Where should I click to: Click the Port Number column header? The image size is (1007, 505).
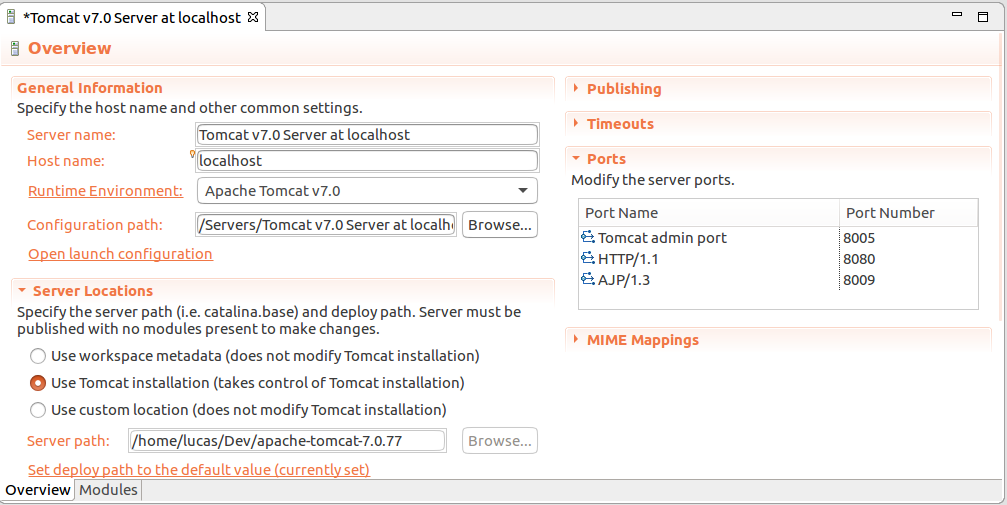click(909, 213)
